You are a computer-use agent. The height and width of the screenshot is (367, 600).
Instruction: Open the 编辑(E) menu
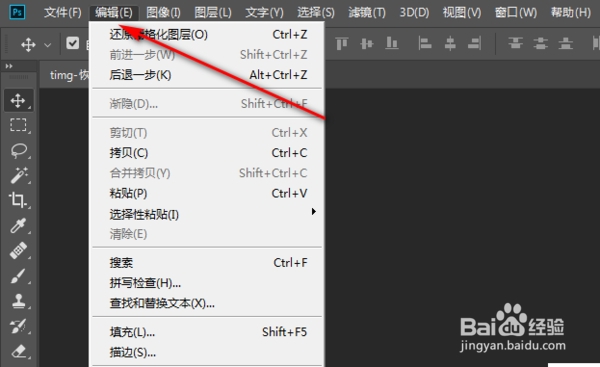(x=114, y=13)
